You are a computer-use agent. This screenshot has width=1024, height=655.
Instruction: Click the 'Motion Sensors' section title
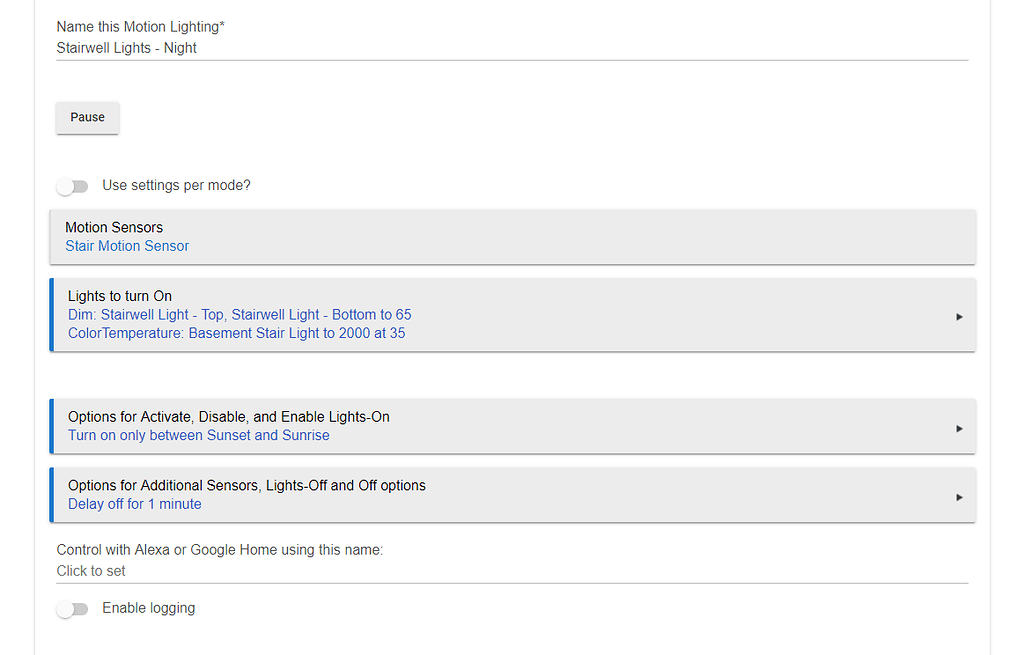click(114, 227)
